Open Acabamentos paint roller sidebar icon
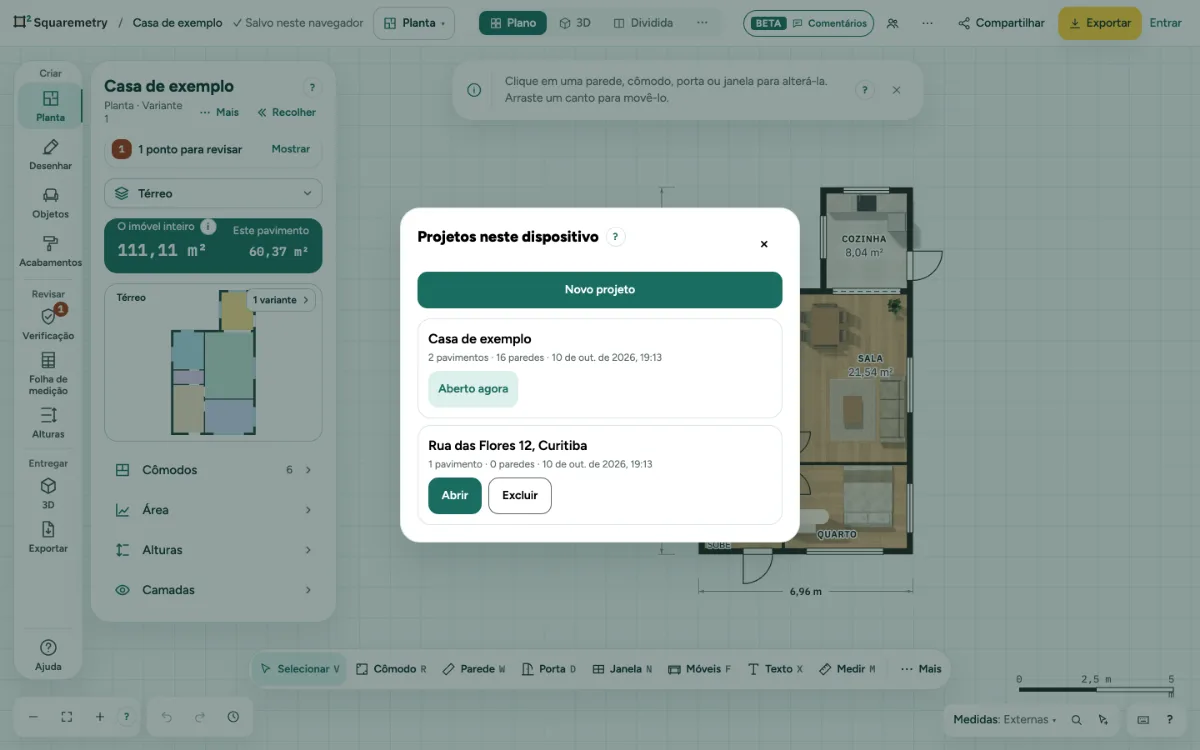This screenshot has height=750, width=1200. 50,251
